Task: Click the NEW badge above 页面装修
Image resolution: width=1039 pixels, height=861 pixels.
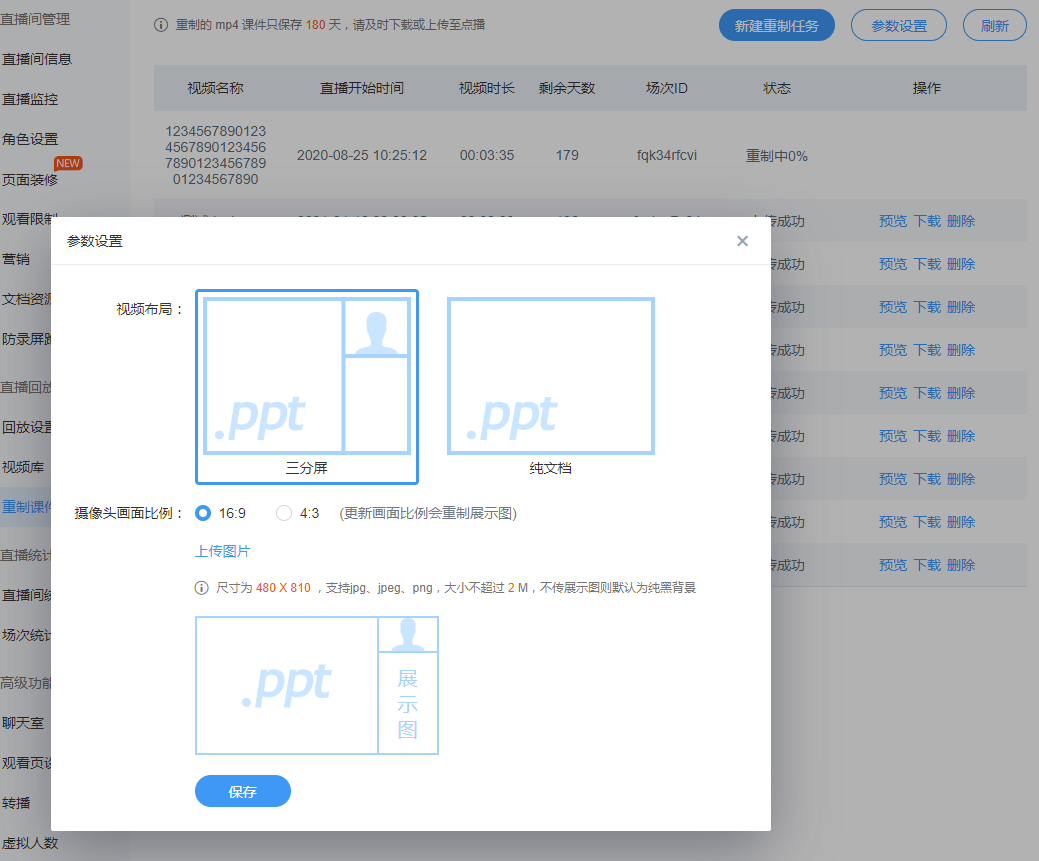Action: click(x=68, y=163)
